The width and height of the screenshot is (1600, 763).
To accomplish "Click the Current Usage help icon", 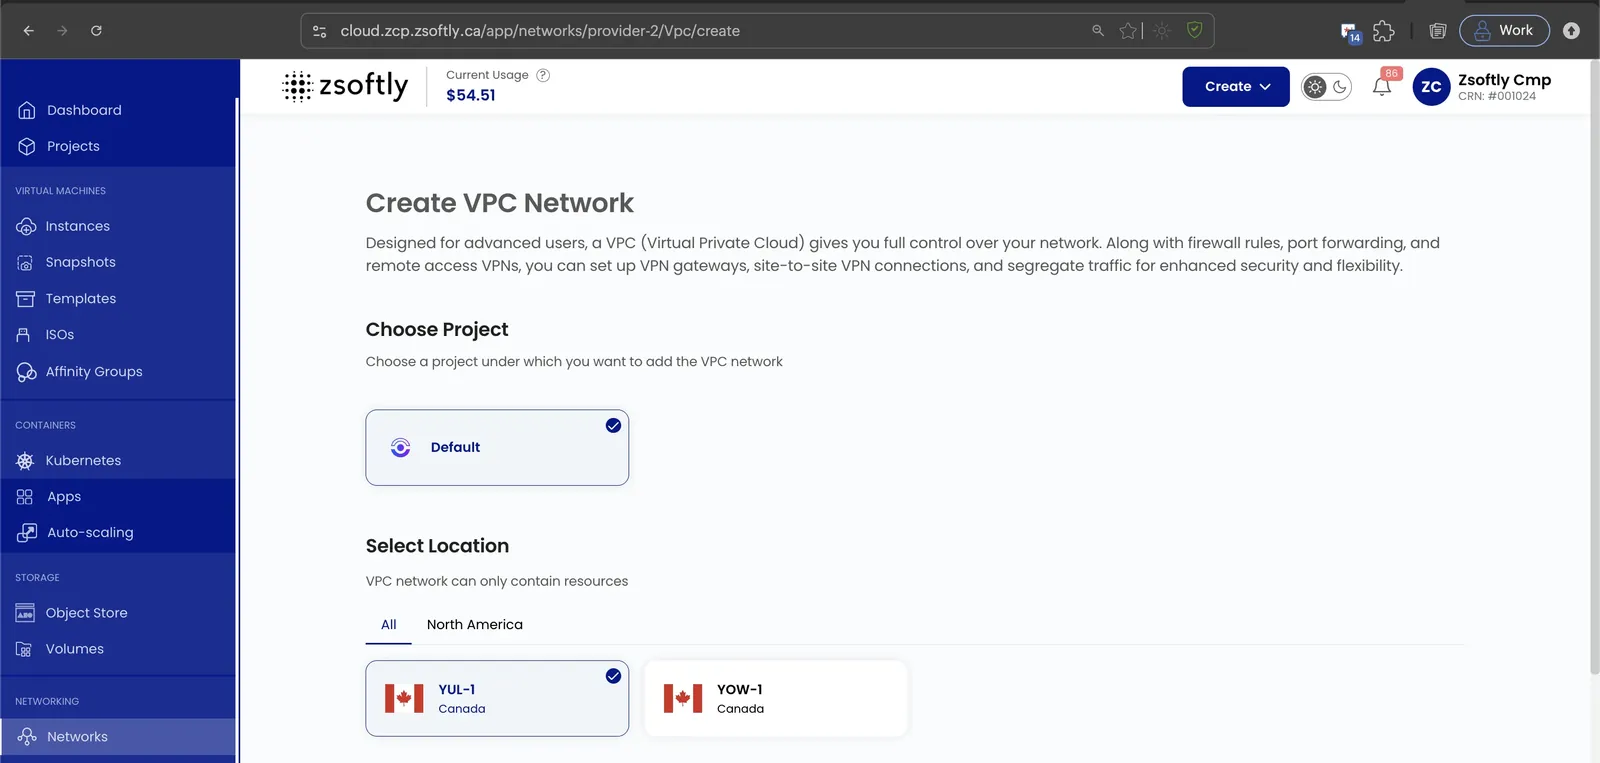I will [543, 75].
